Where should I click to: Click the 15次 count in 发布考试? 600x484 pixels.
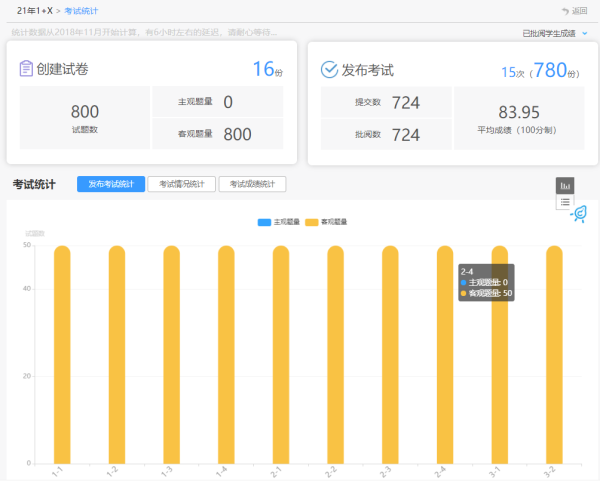point(513,72)
